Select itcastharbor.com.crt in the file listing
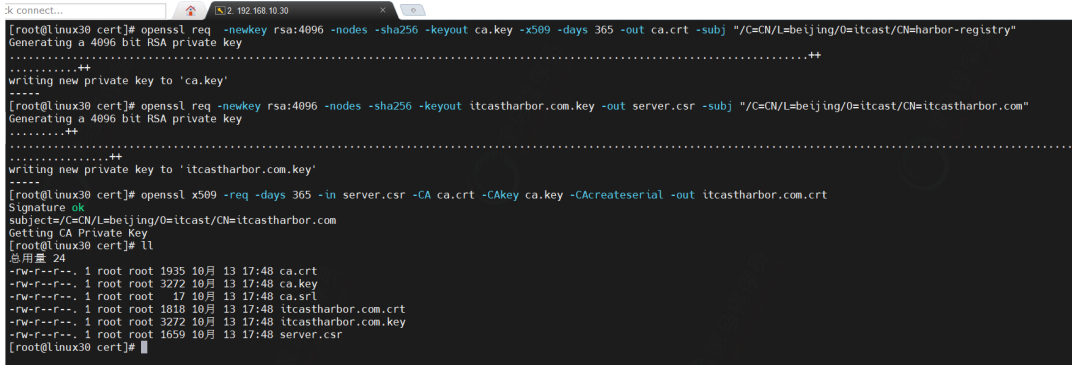Image resolution: width=1072 pixels, height=365 pixels. [343, 309]
